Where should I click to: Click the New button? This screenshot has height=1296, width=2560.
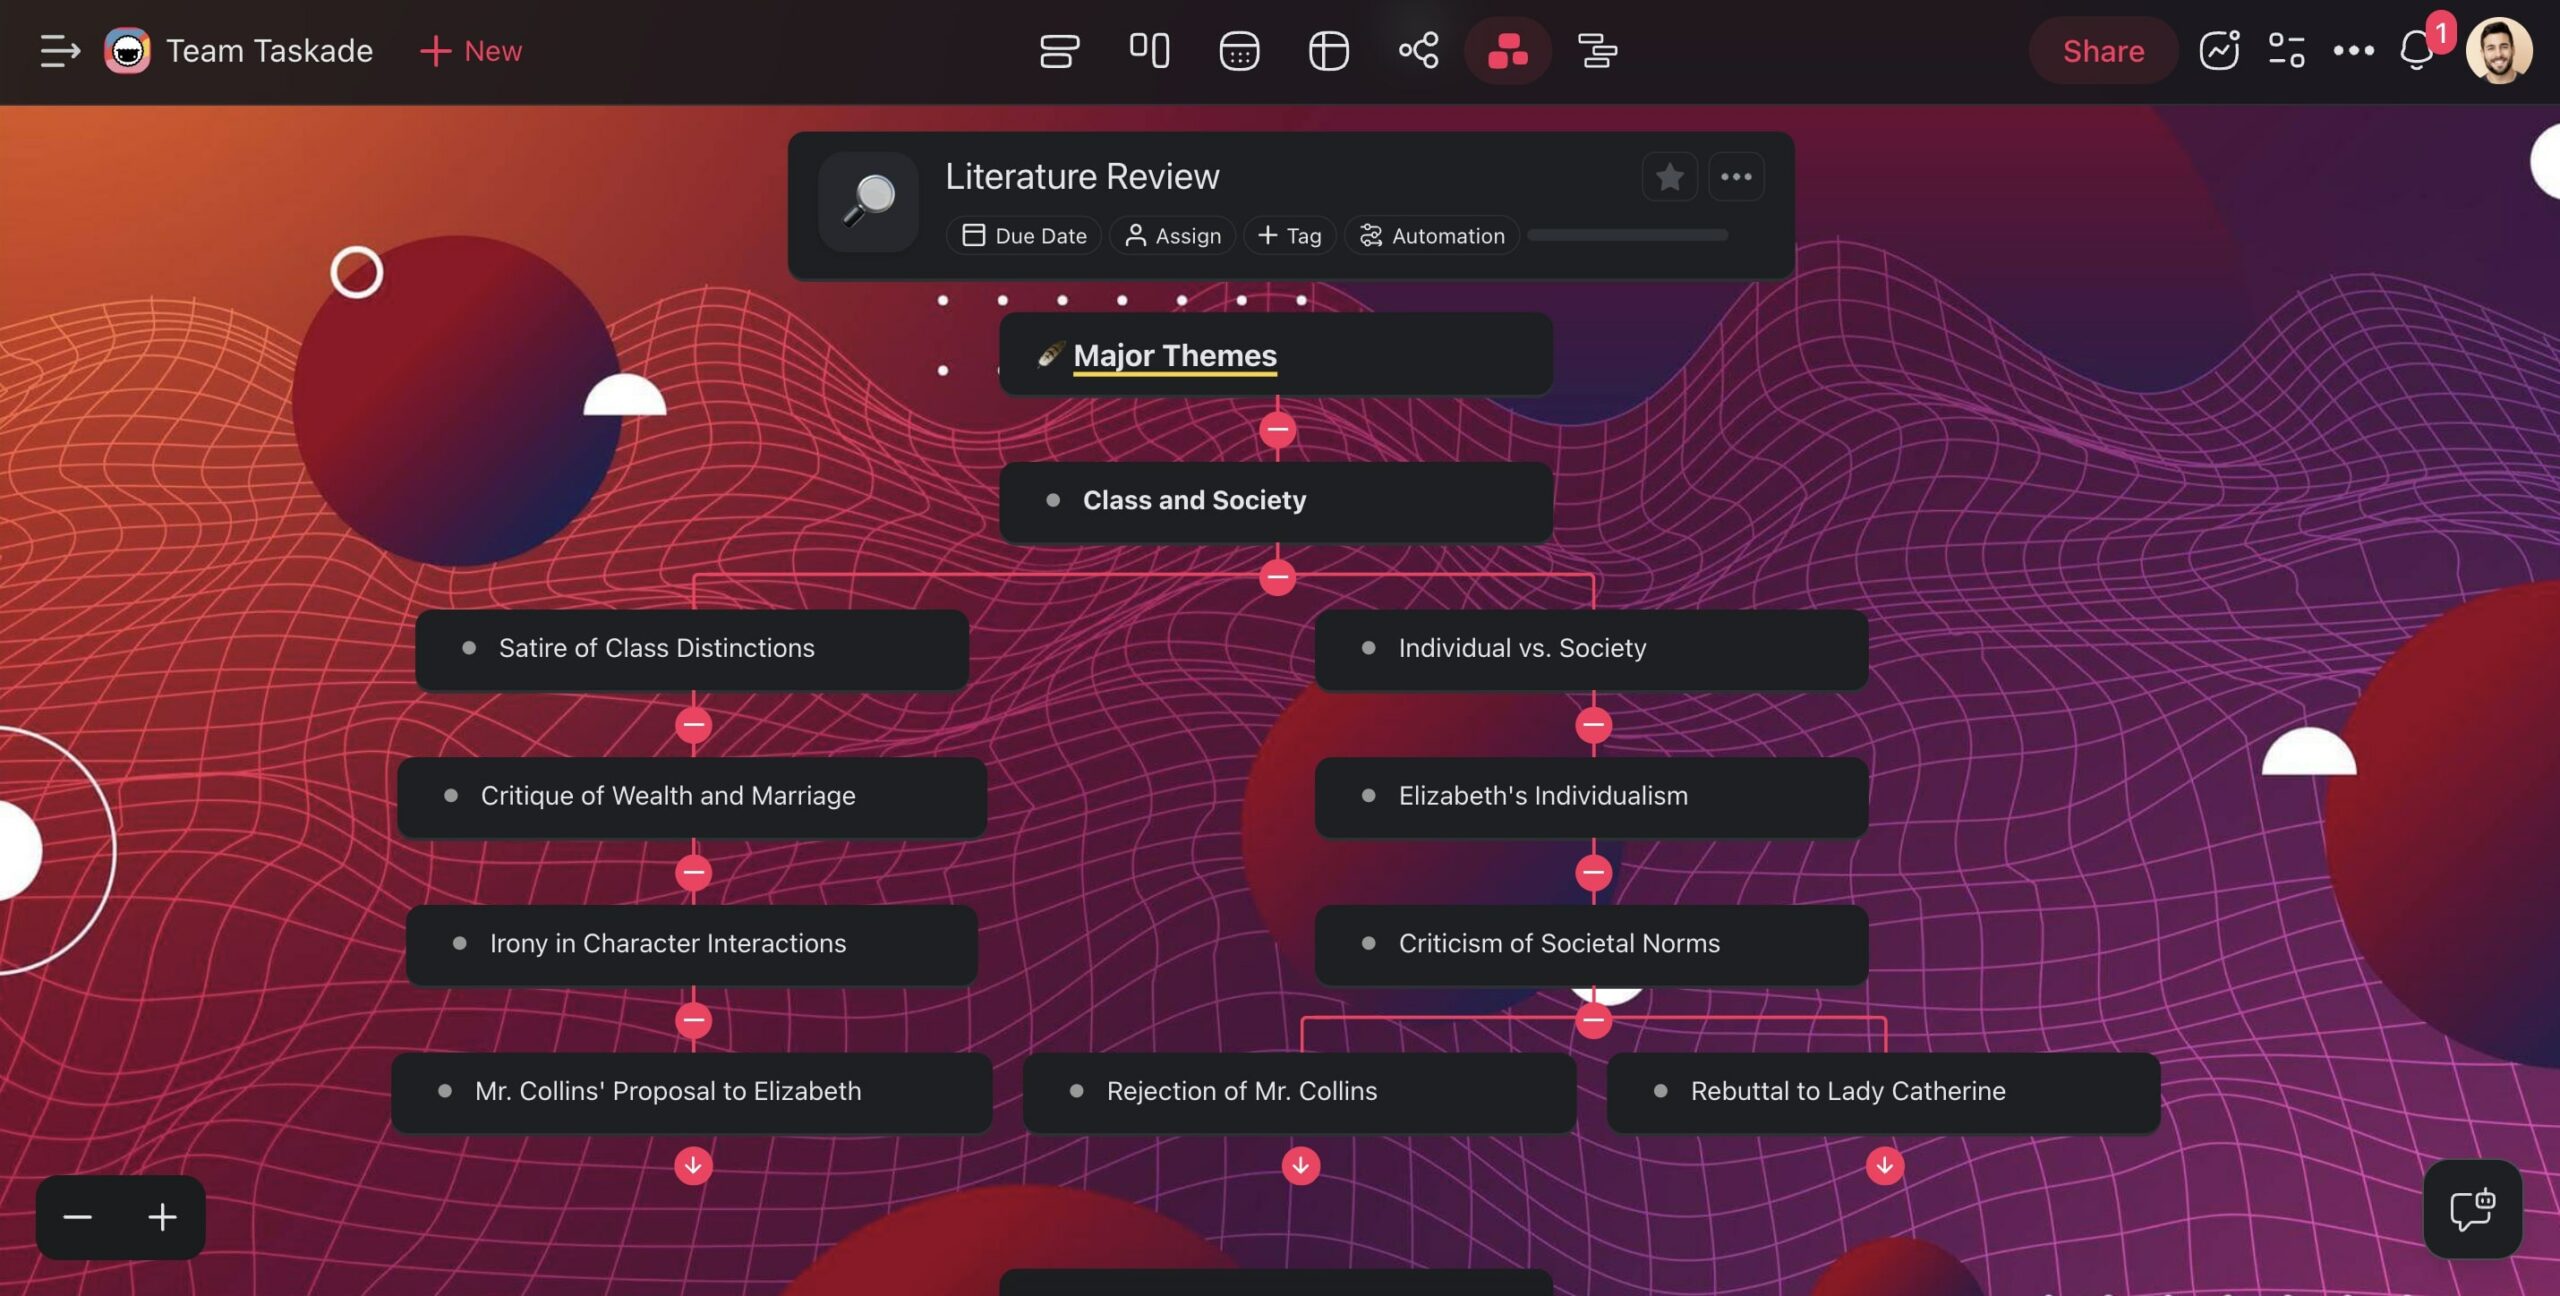(470, 50)
